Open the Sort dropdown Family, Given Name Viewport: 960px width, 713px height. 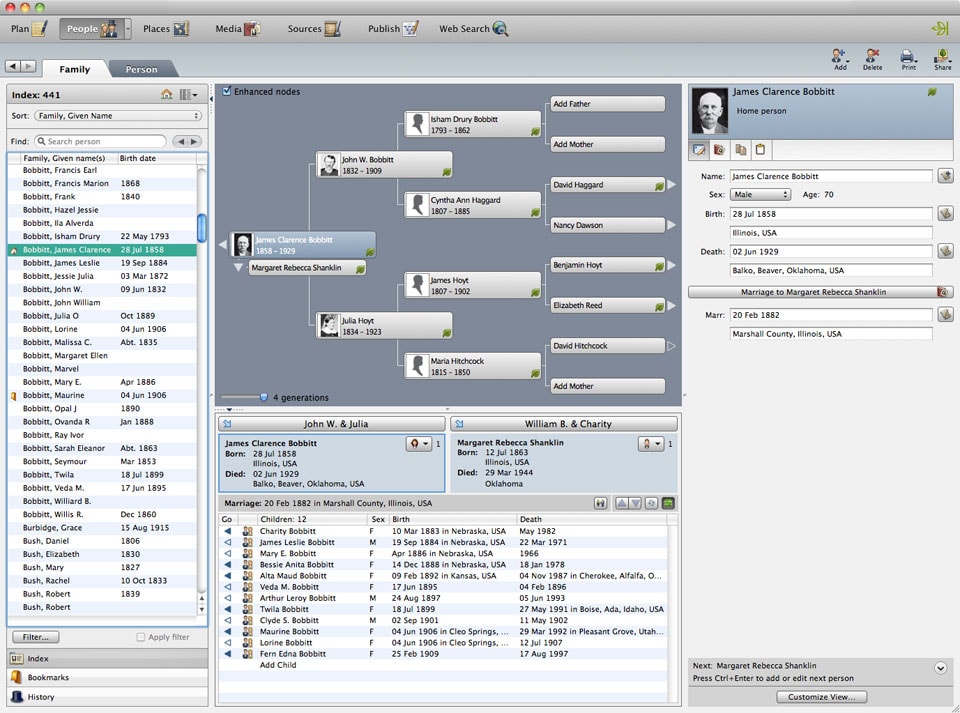click(x=118, y=116)
